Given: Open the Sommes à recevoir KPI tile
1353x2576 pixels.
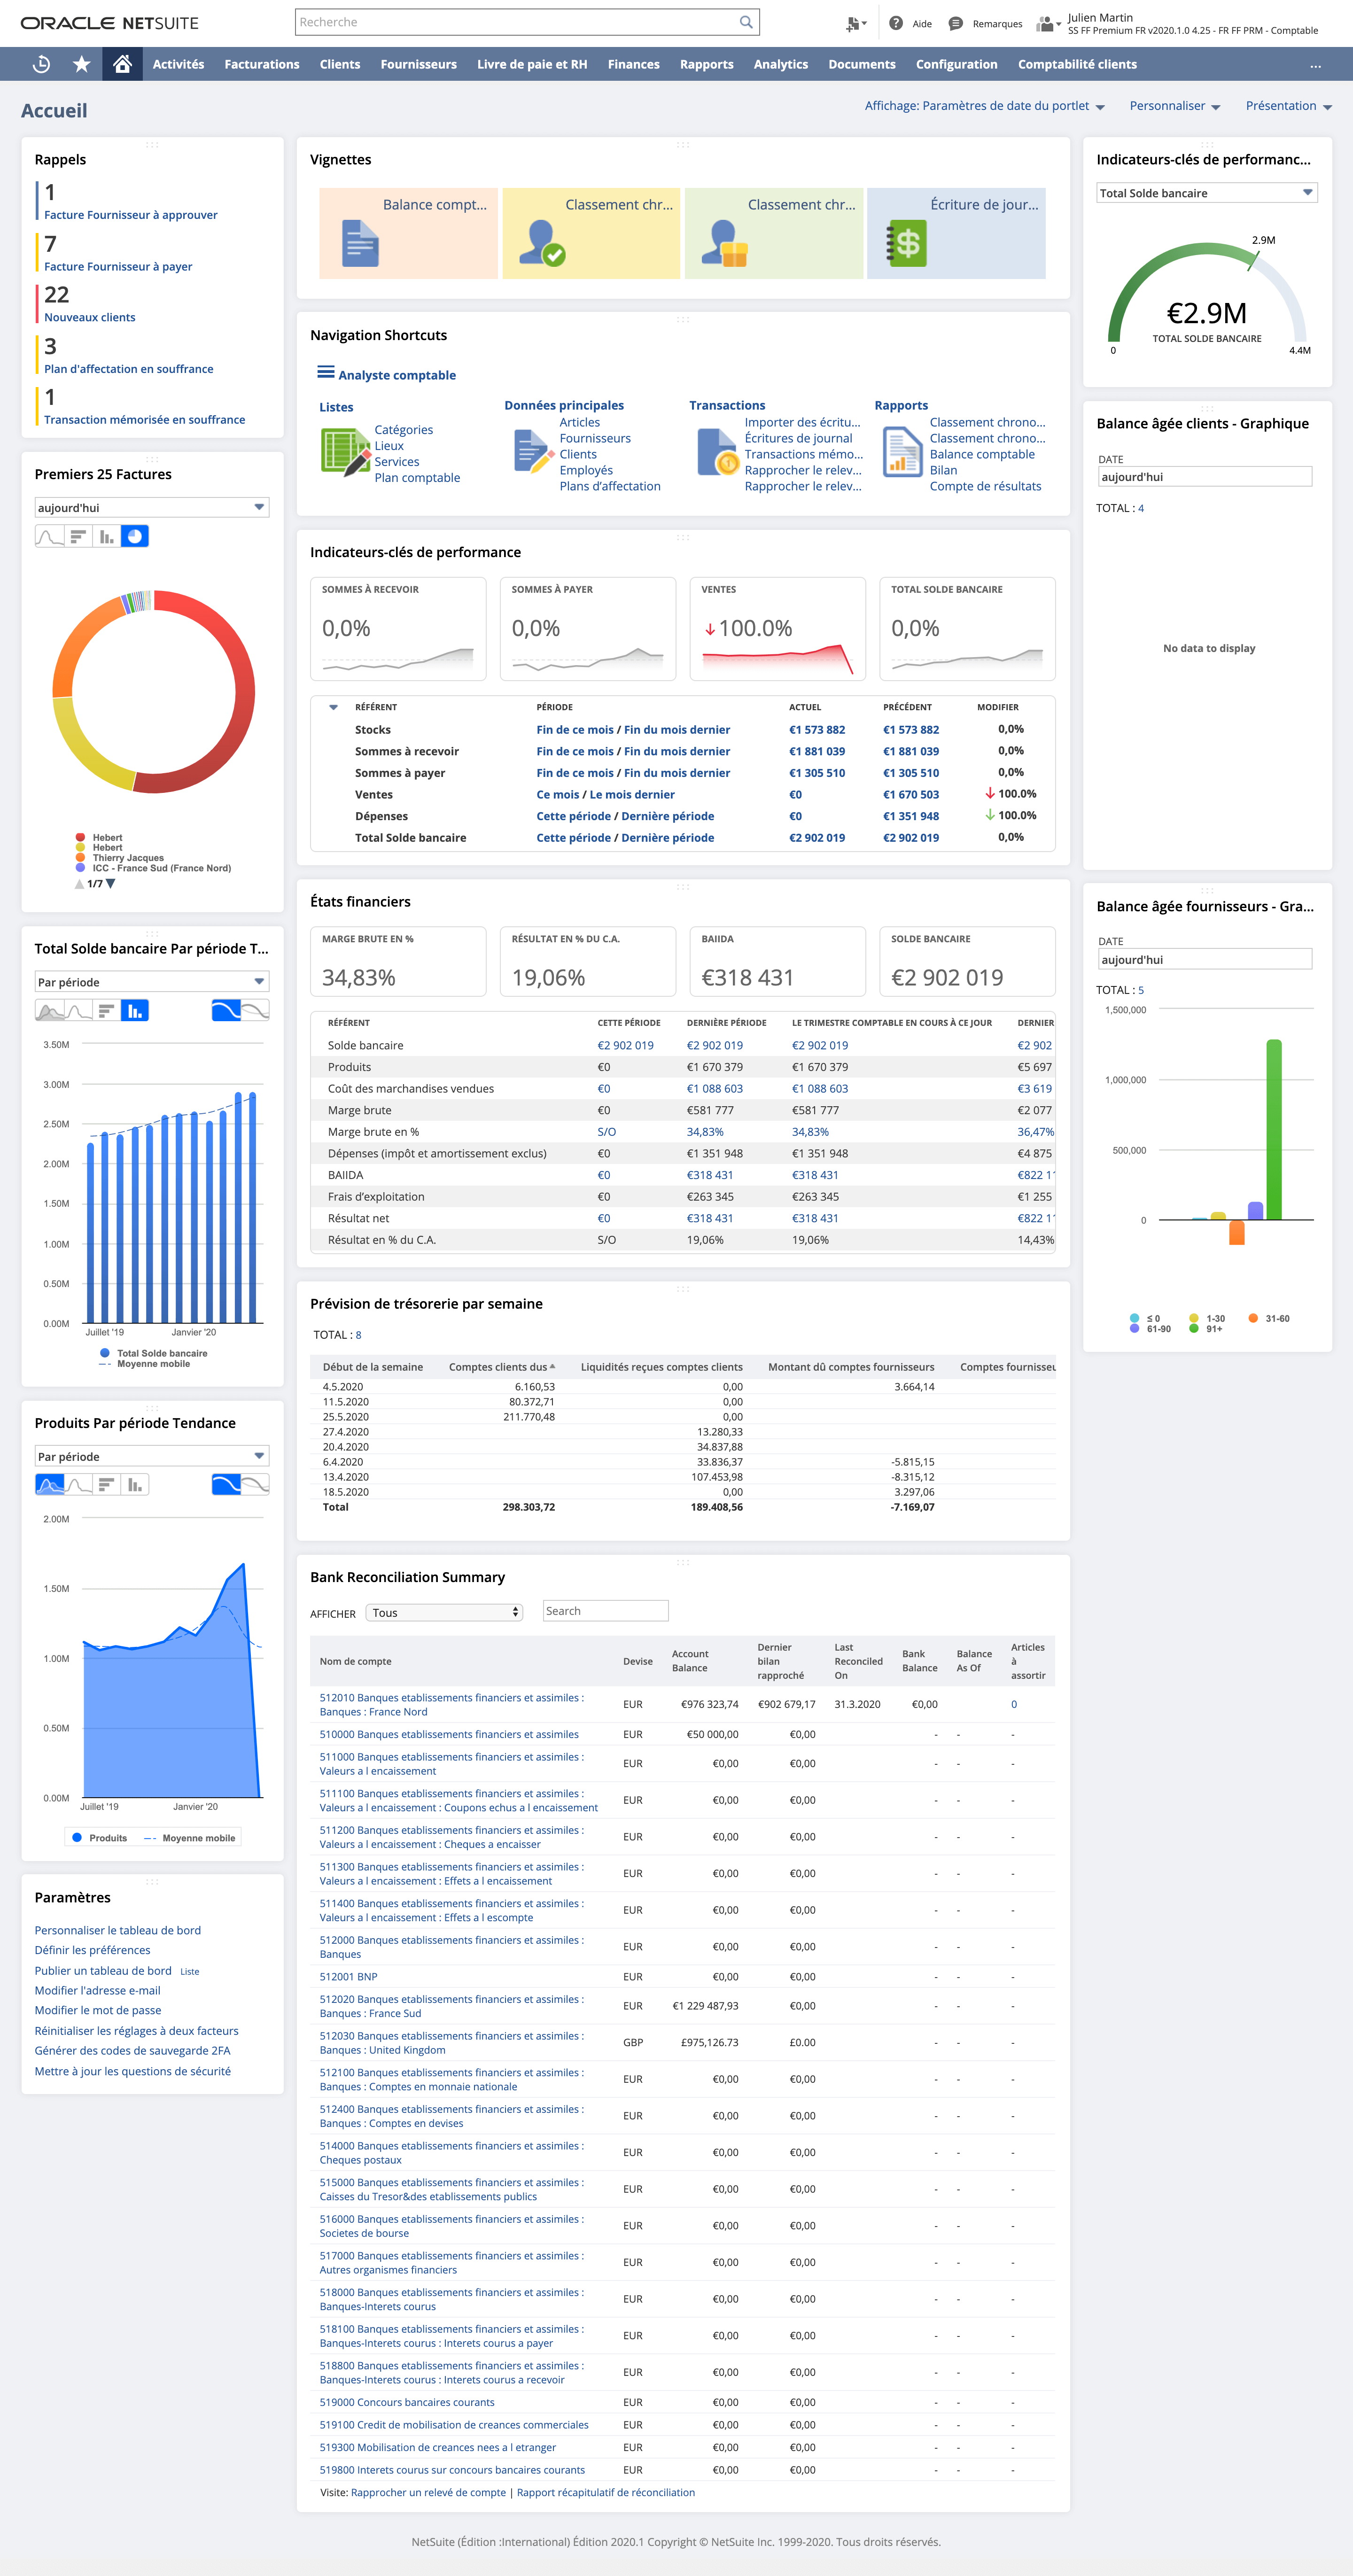Looking at the screenshot, I should [398, 629].
